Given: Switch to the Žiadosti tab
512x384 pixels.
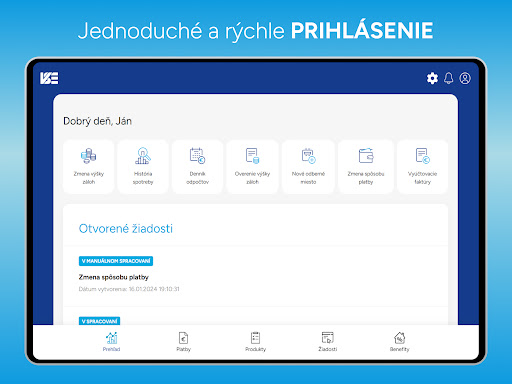Looking at the screenshot, I should [x=327, y=342].
